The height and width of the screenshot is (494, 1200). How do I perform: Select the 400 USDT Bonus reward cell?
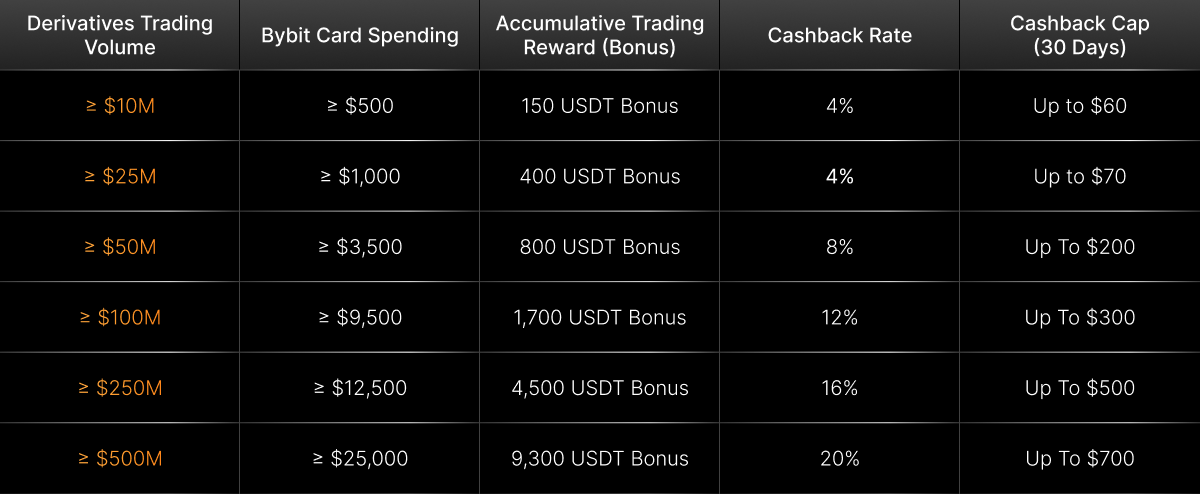(600, 177)
